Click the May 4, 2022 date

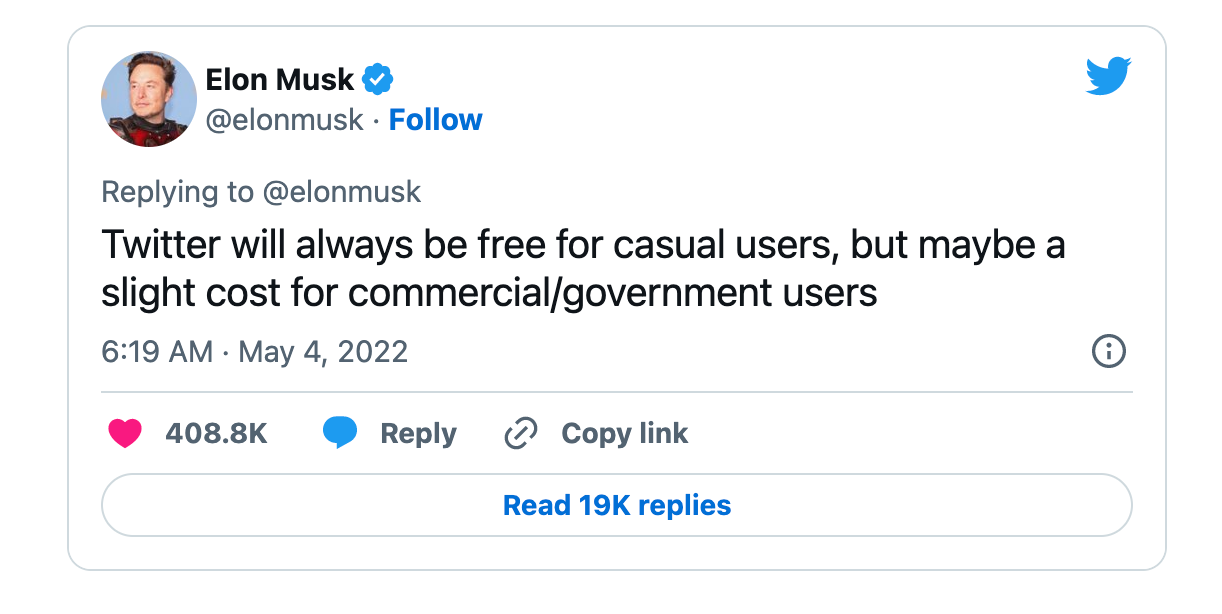point(323,352)
